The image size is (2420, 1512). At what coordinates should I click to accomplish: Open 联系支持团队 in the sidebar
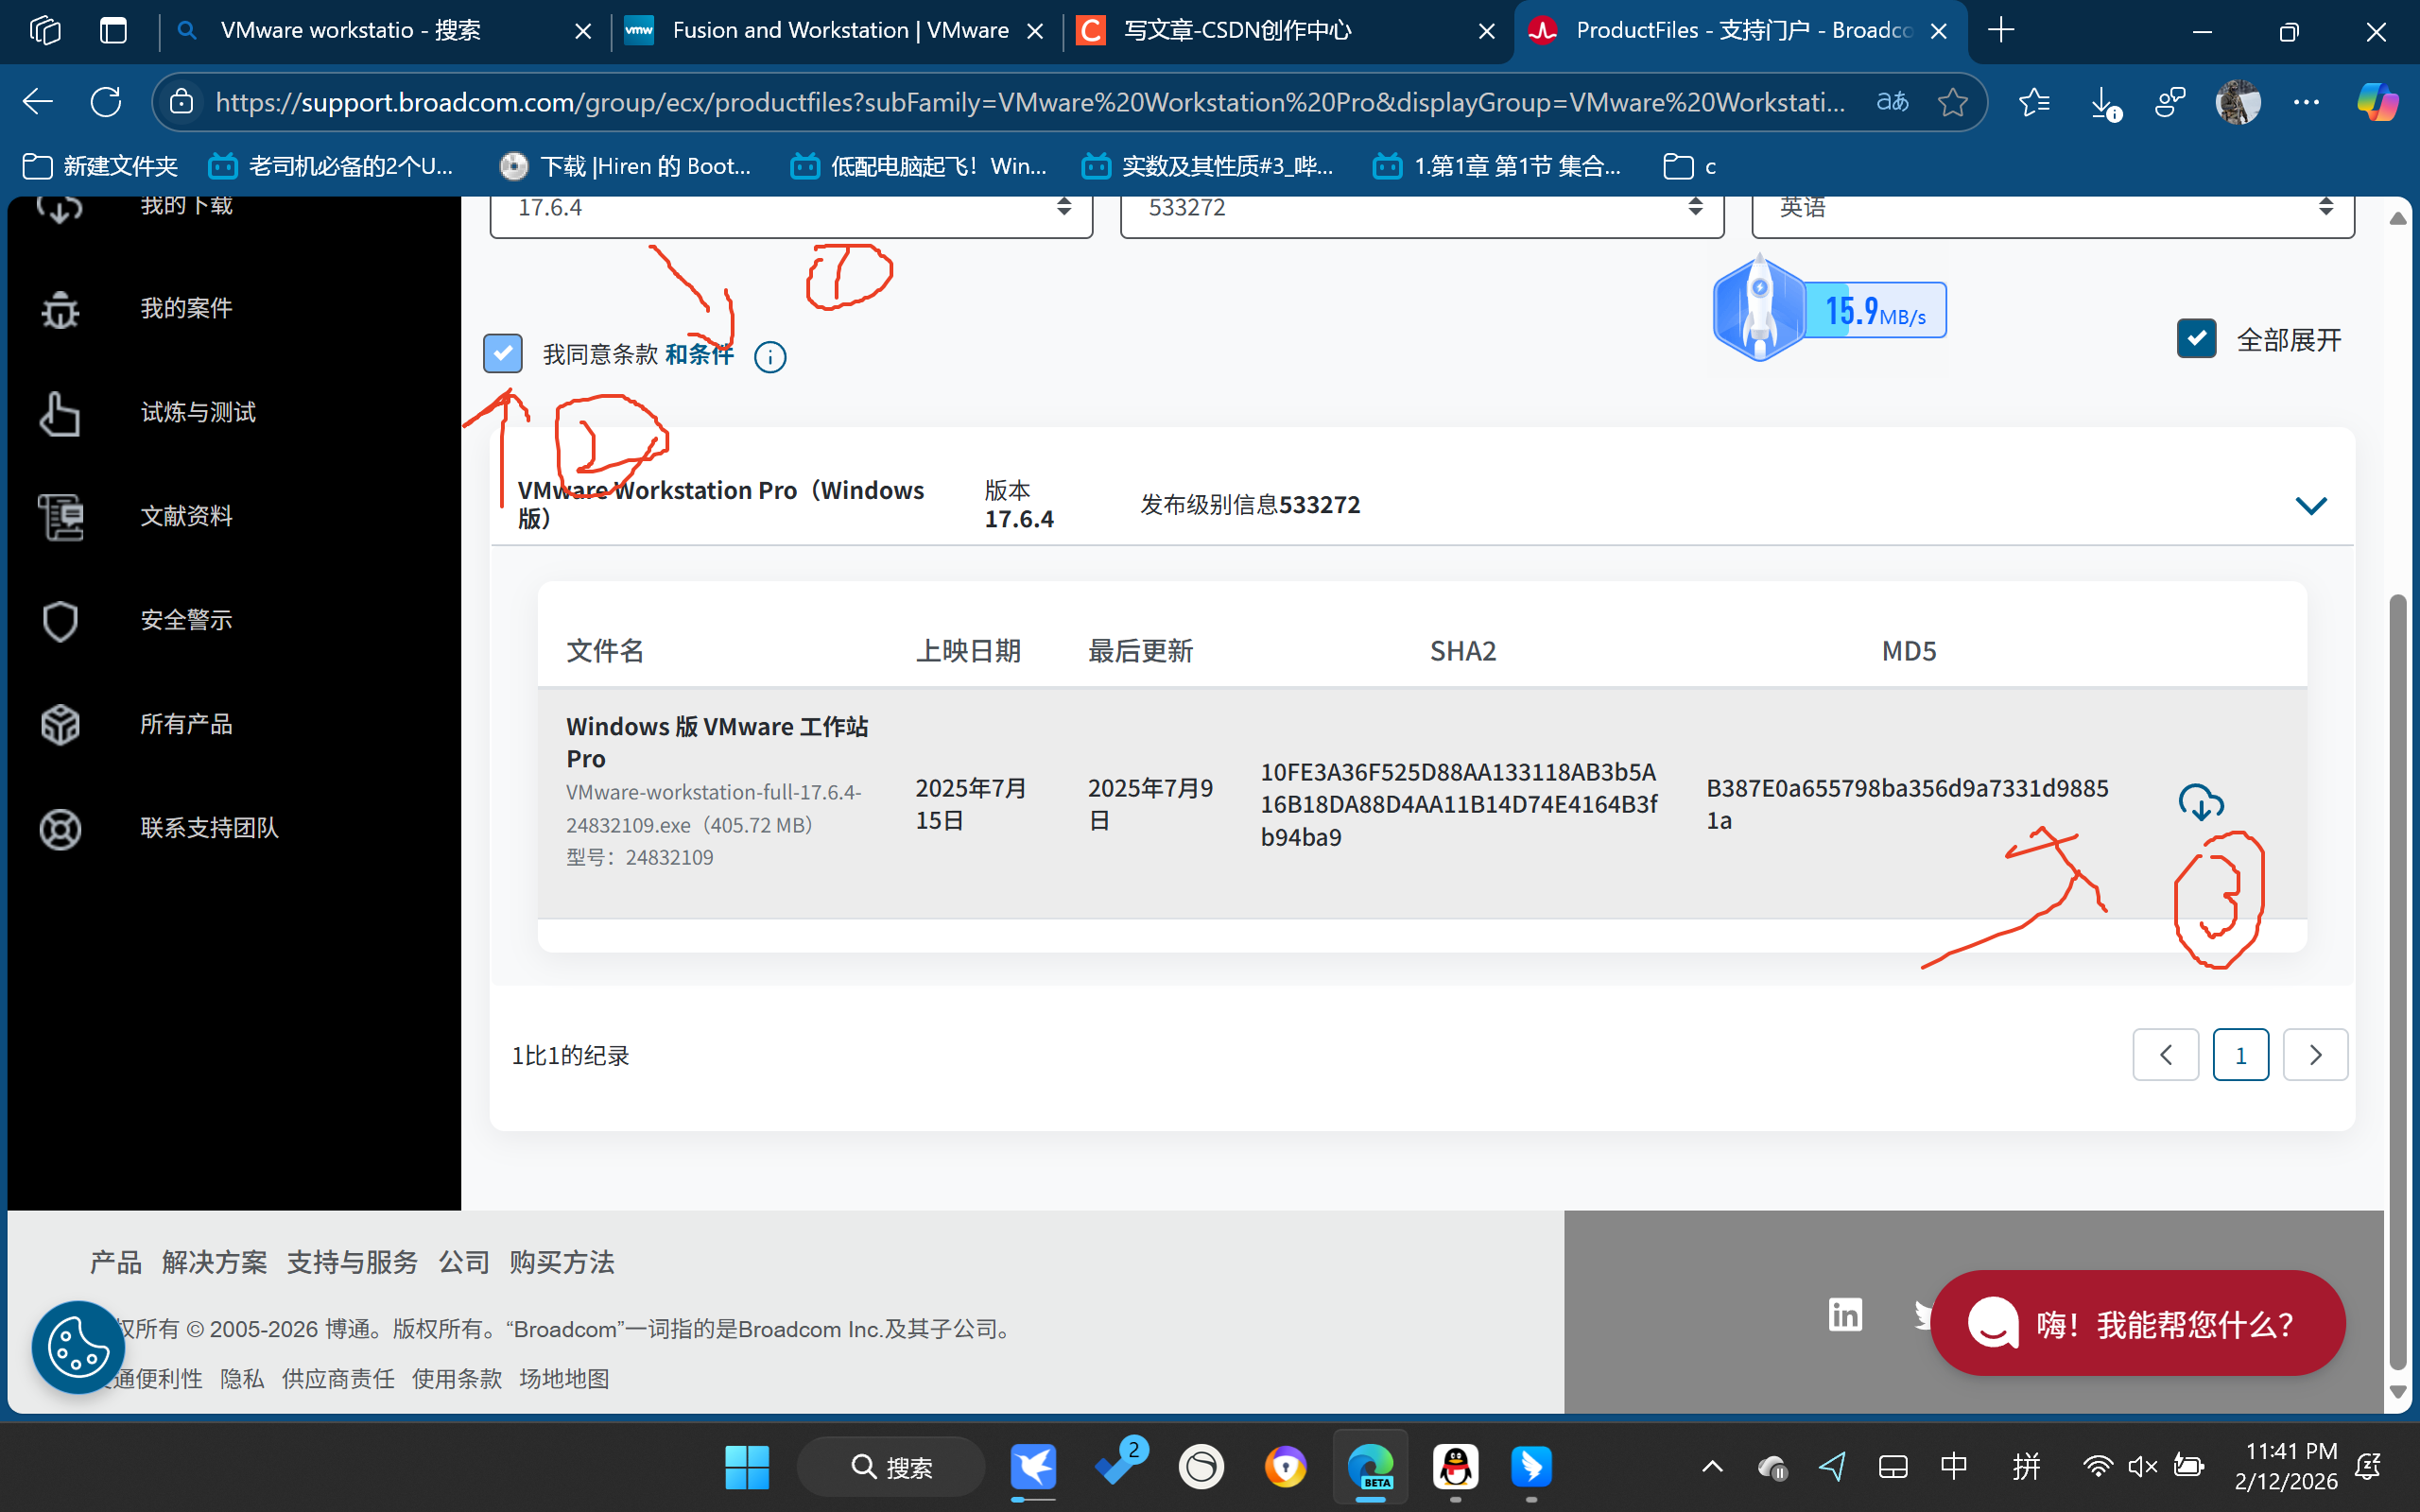coord(209,828)
